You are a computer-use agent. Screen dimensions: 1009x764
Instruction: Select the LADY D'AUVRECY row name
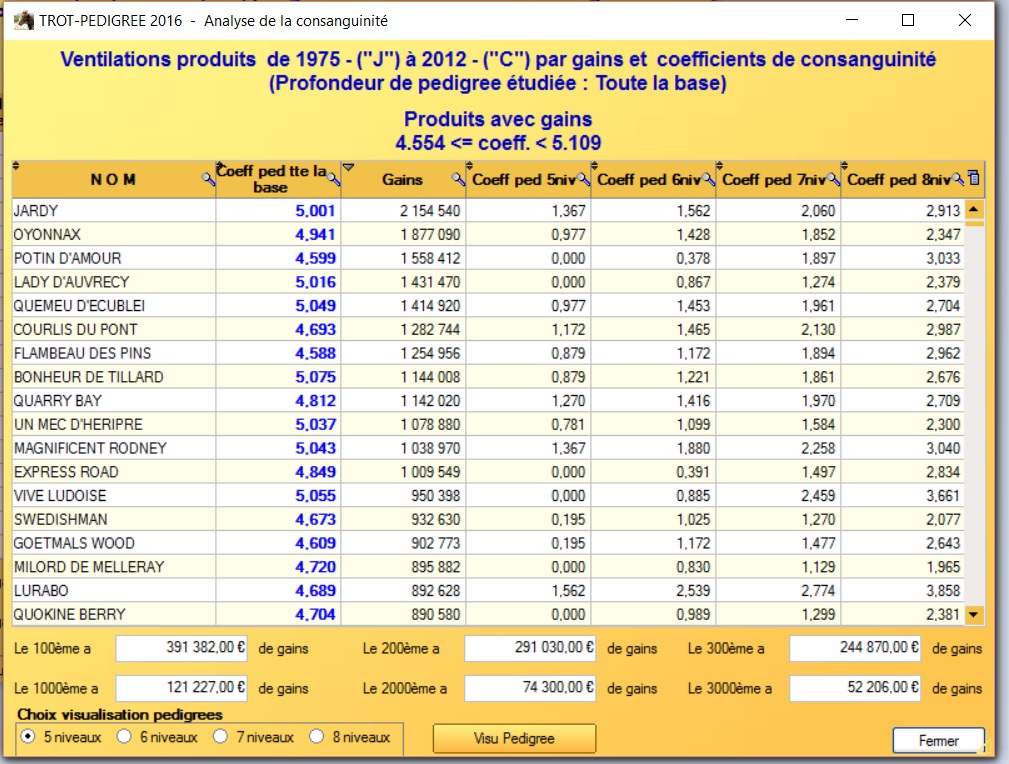click(x=71, y=282)
